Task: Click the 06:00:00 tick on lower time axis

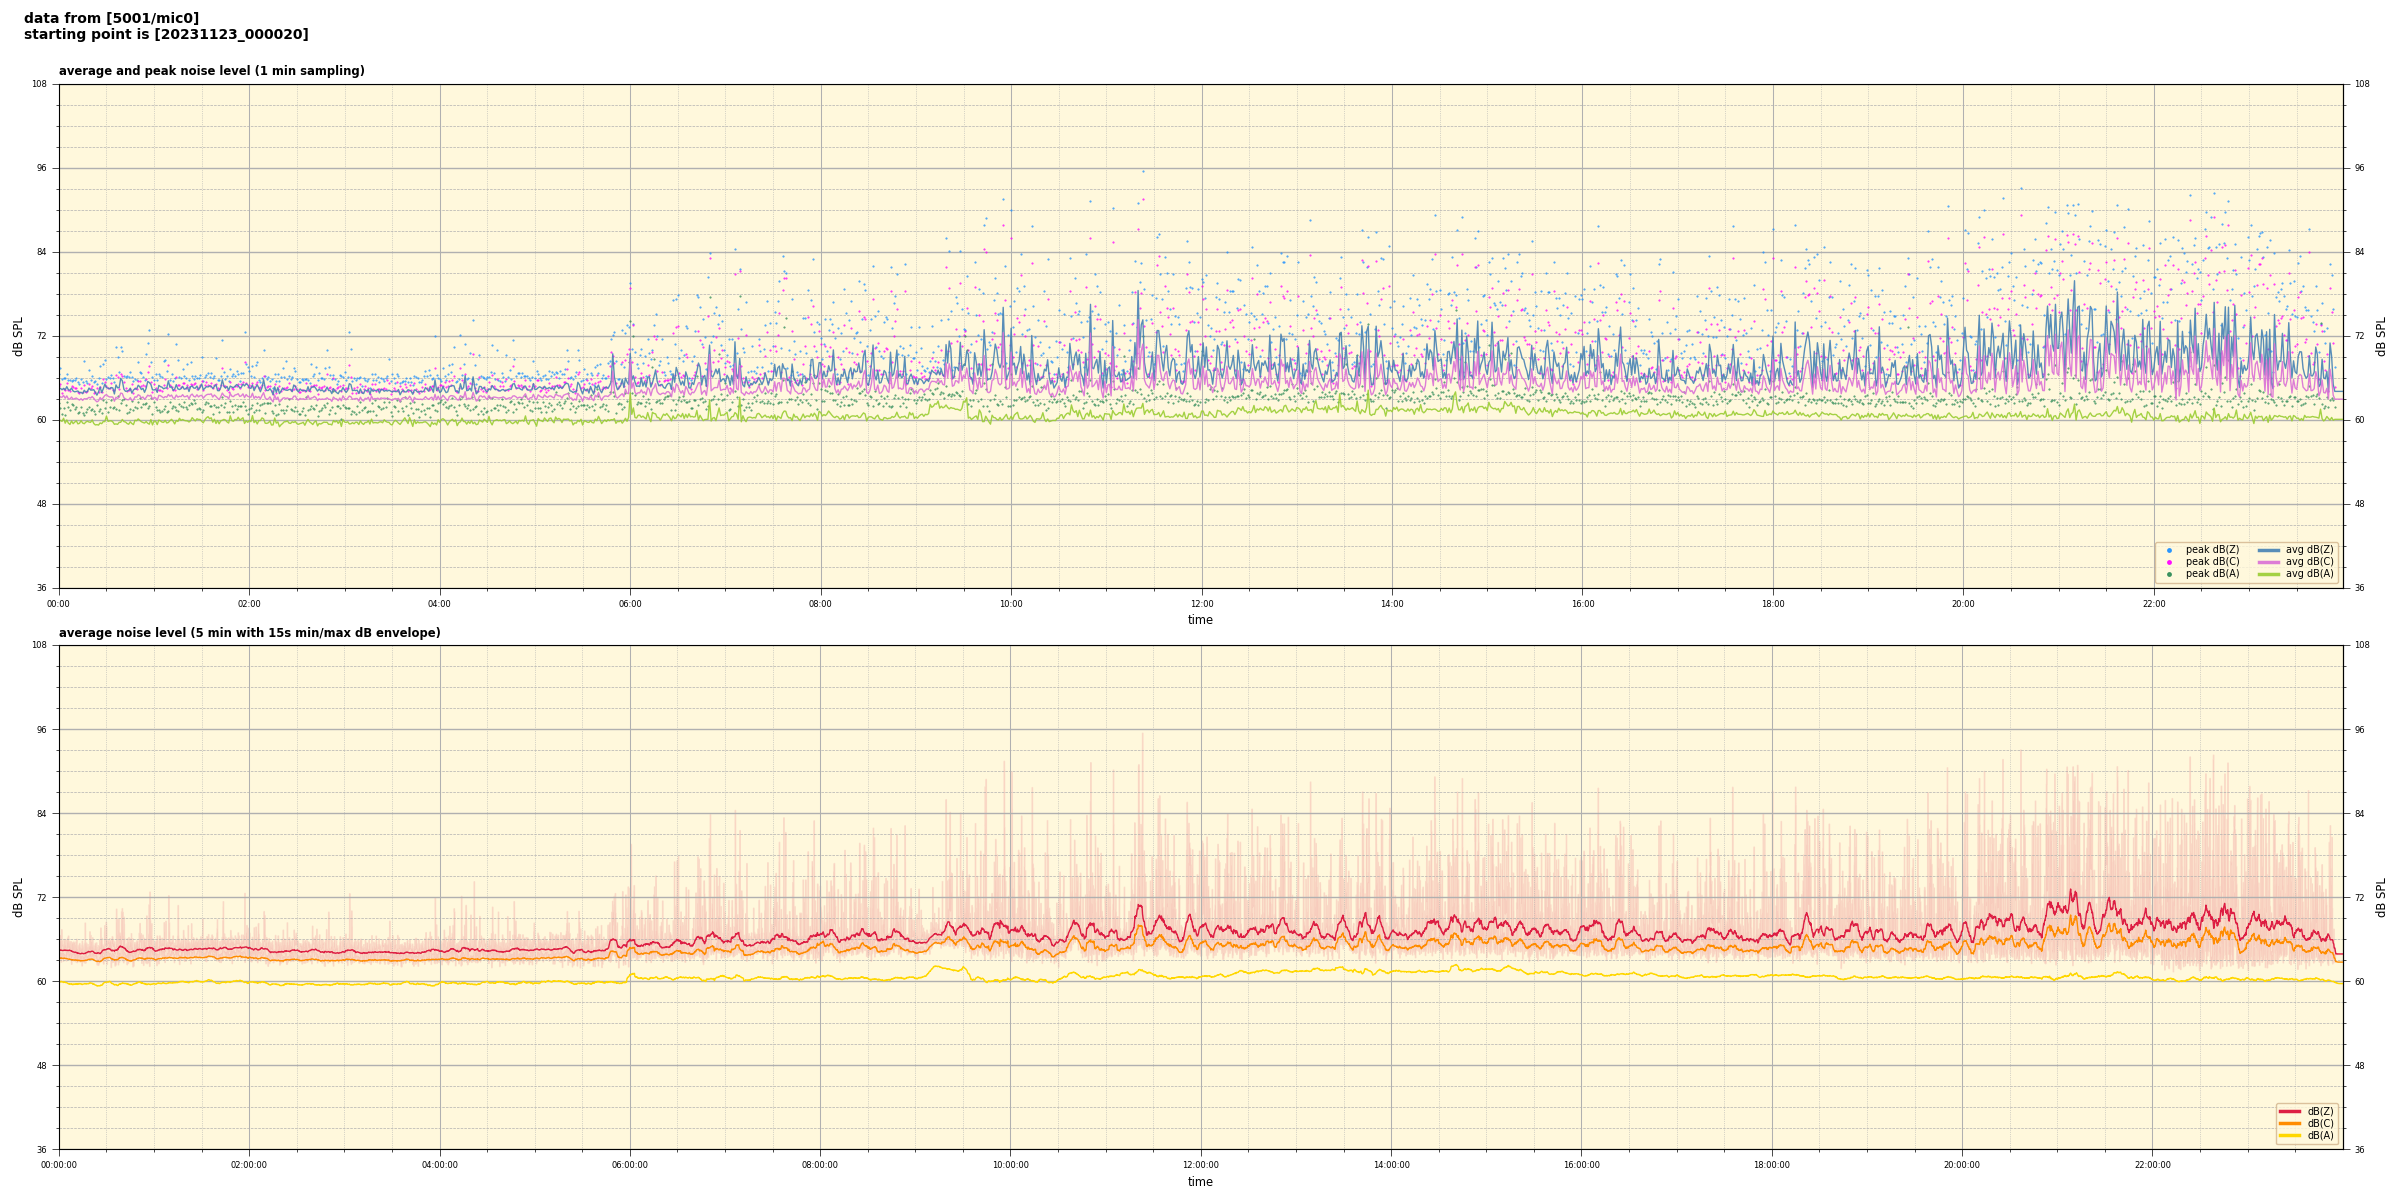Action: point(630,1165)
